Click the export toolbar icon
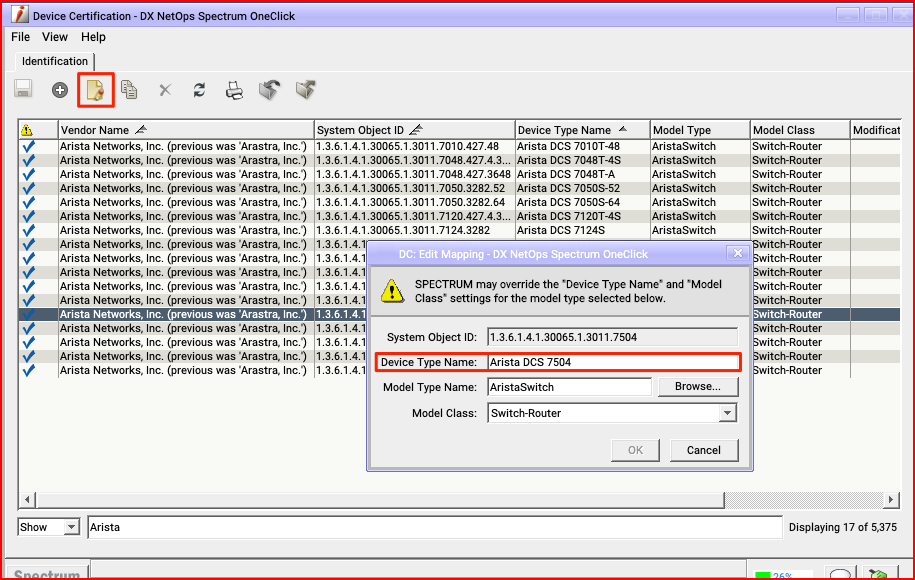 coord(305,90)
